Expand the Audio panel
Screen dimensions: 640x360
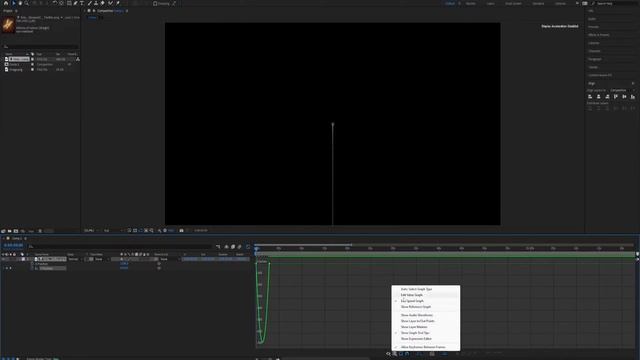tap(592, 19)
